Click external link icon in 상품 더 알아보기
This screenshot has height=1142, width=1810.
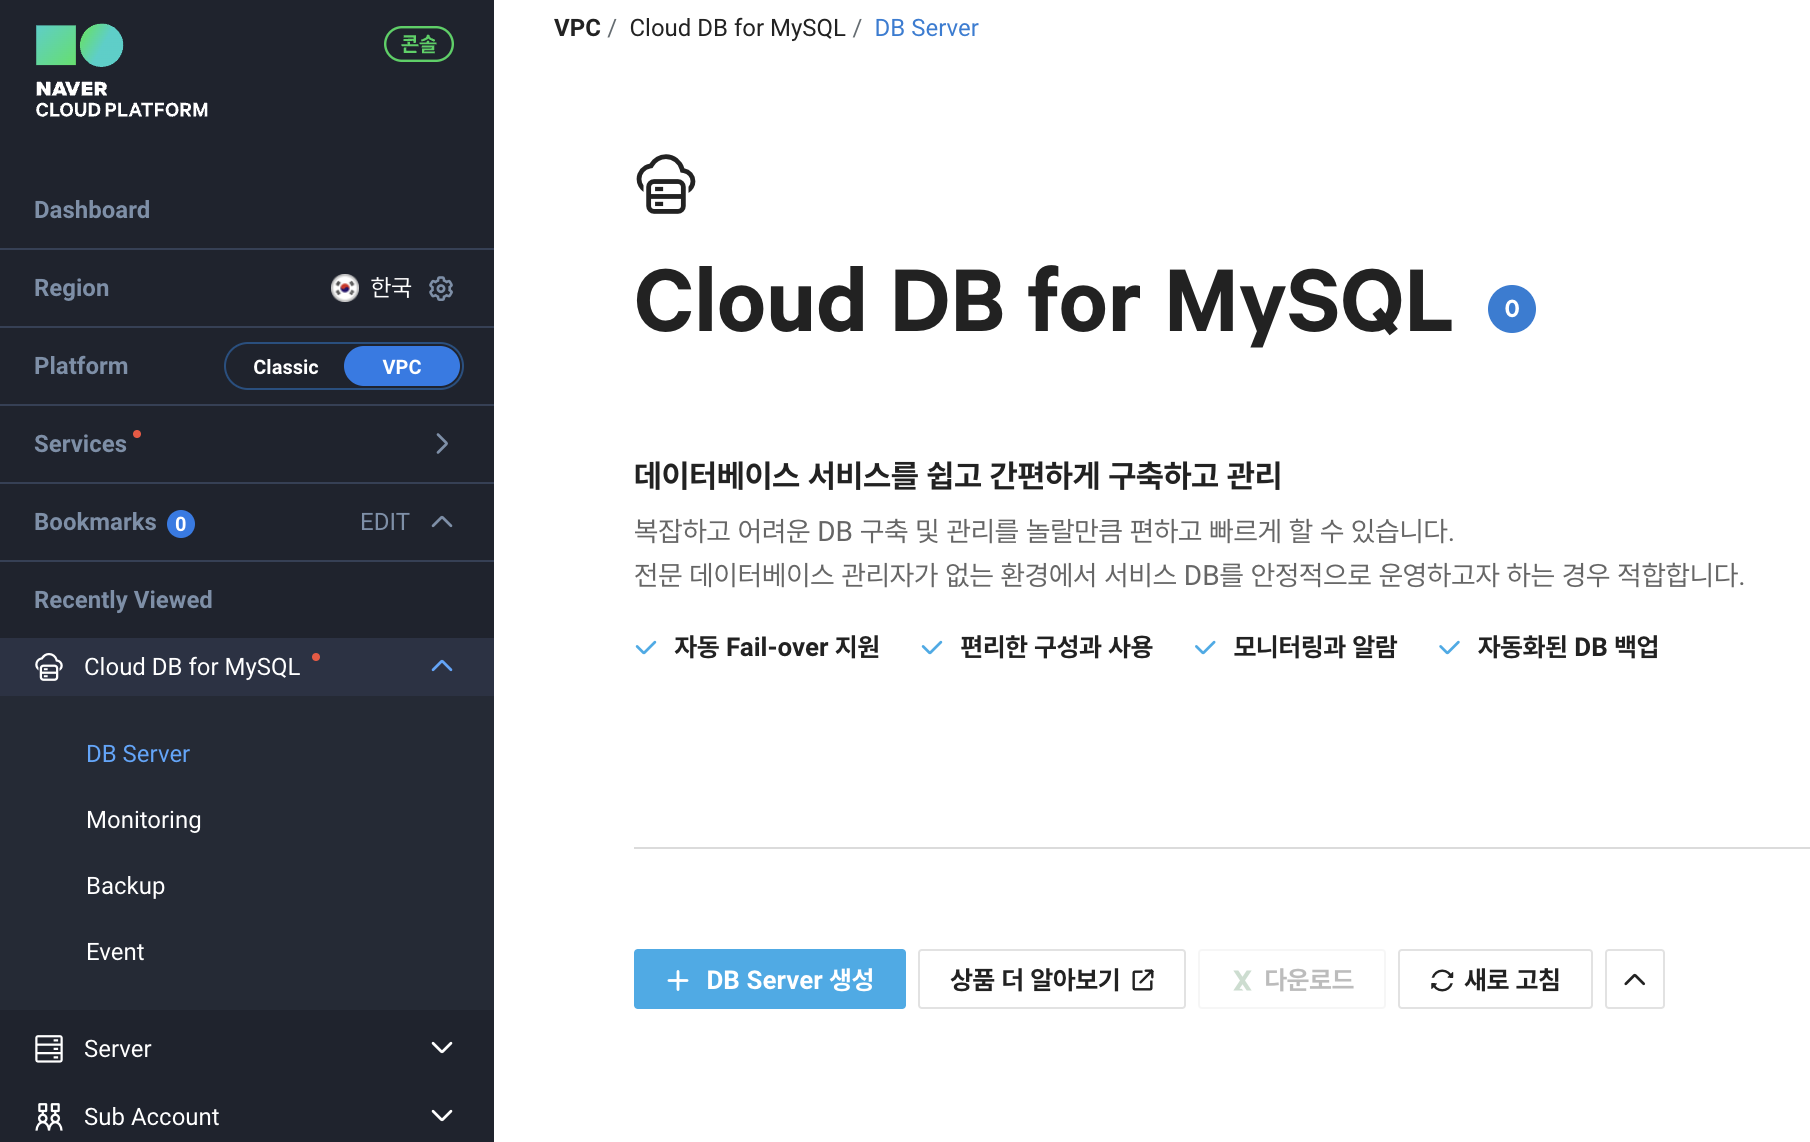pyautogui.click(x=1143, y=980)
